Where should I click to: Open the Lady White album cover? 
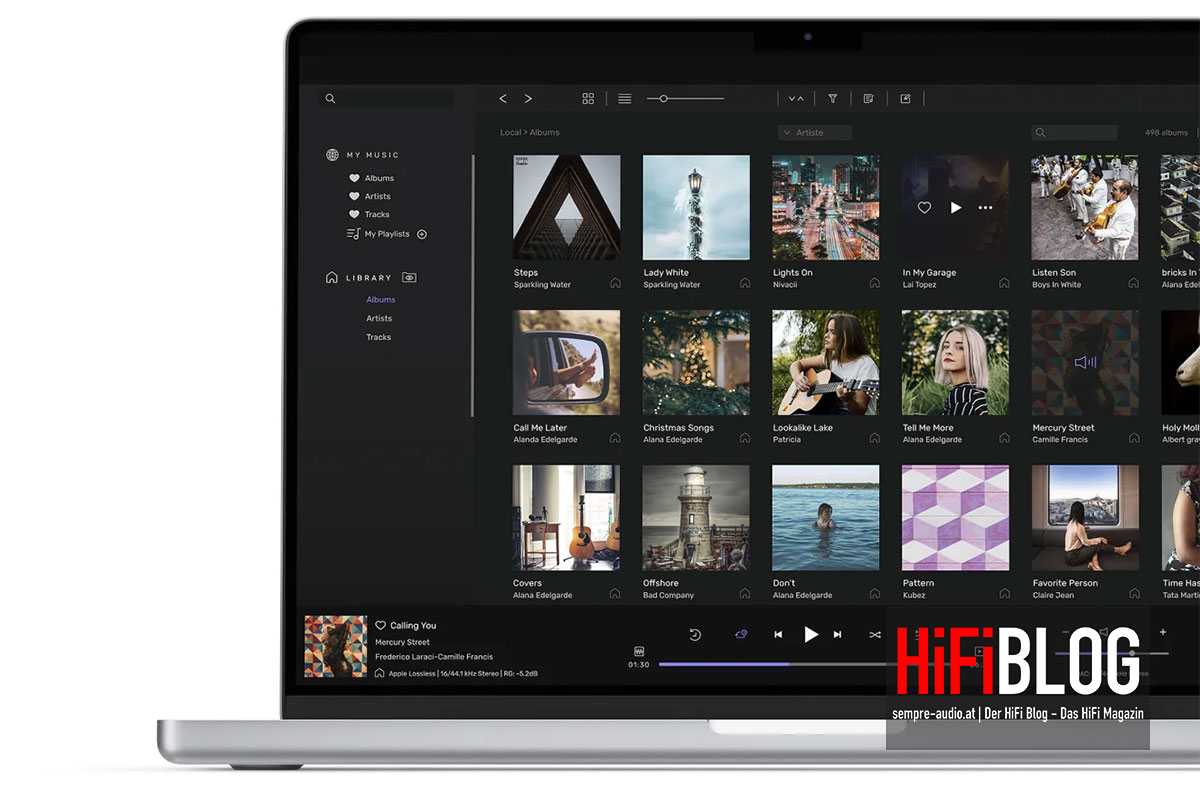point(696,208)
